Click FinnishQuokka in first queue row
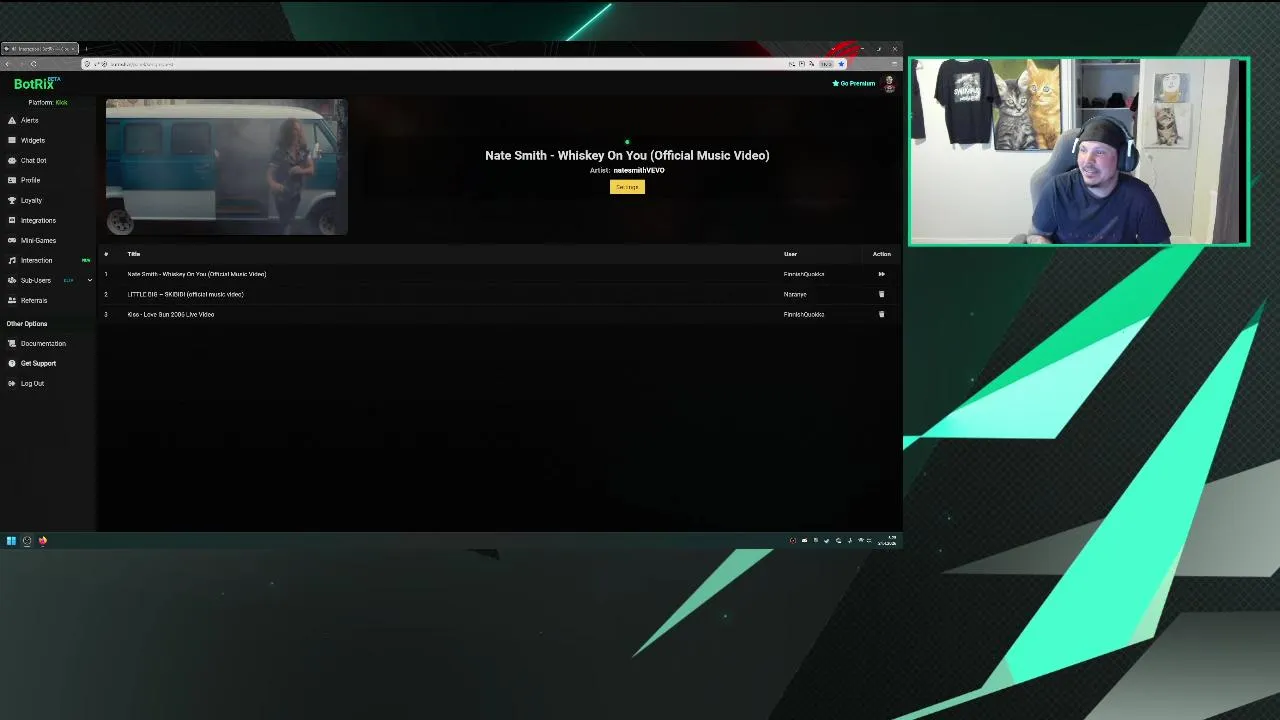Image resolution: width=1280 pixels, height=720 pixels. [804, 274]
